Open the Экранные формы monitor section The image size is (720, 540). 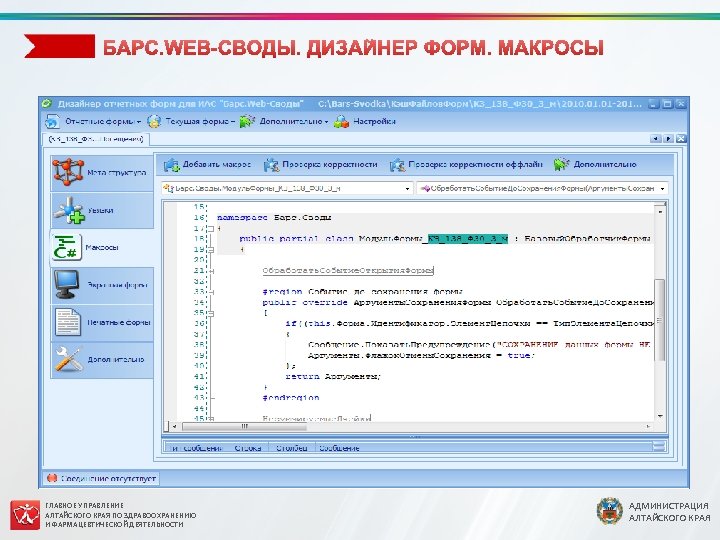tap(102, 285)
